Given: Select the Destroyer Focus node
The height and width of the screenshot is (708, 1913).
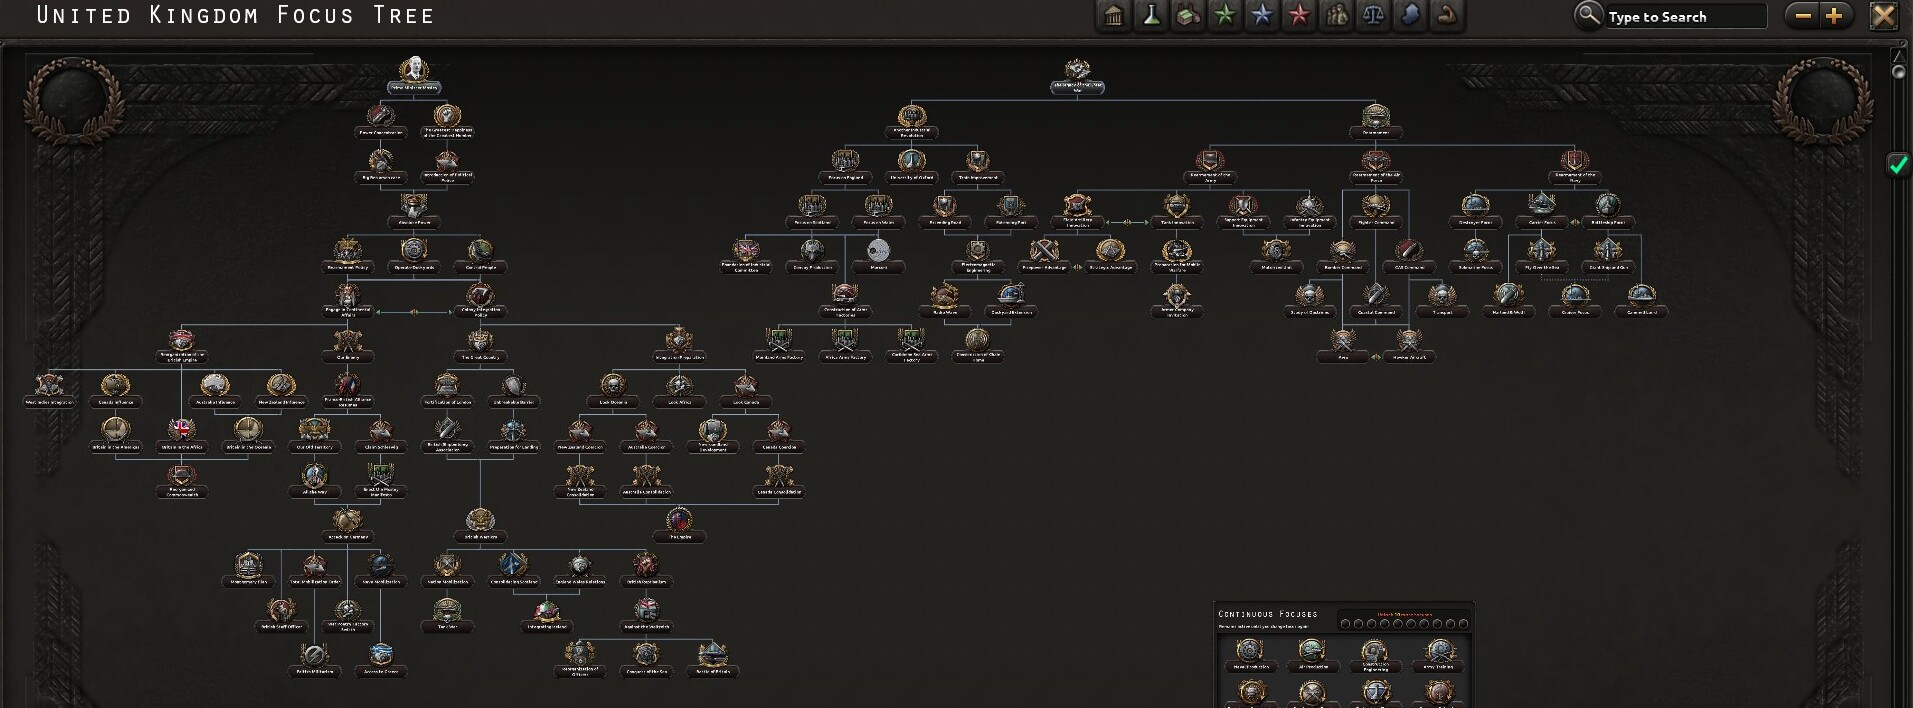Looking at the screenshot, I should pyautogui.click(x=1475, y=210).
